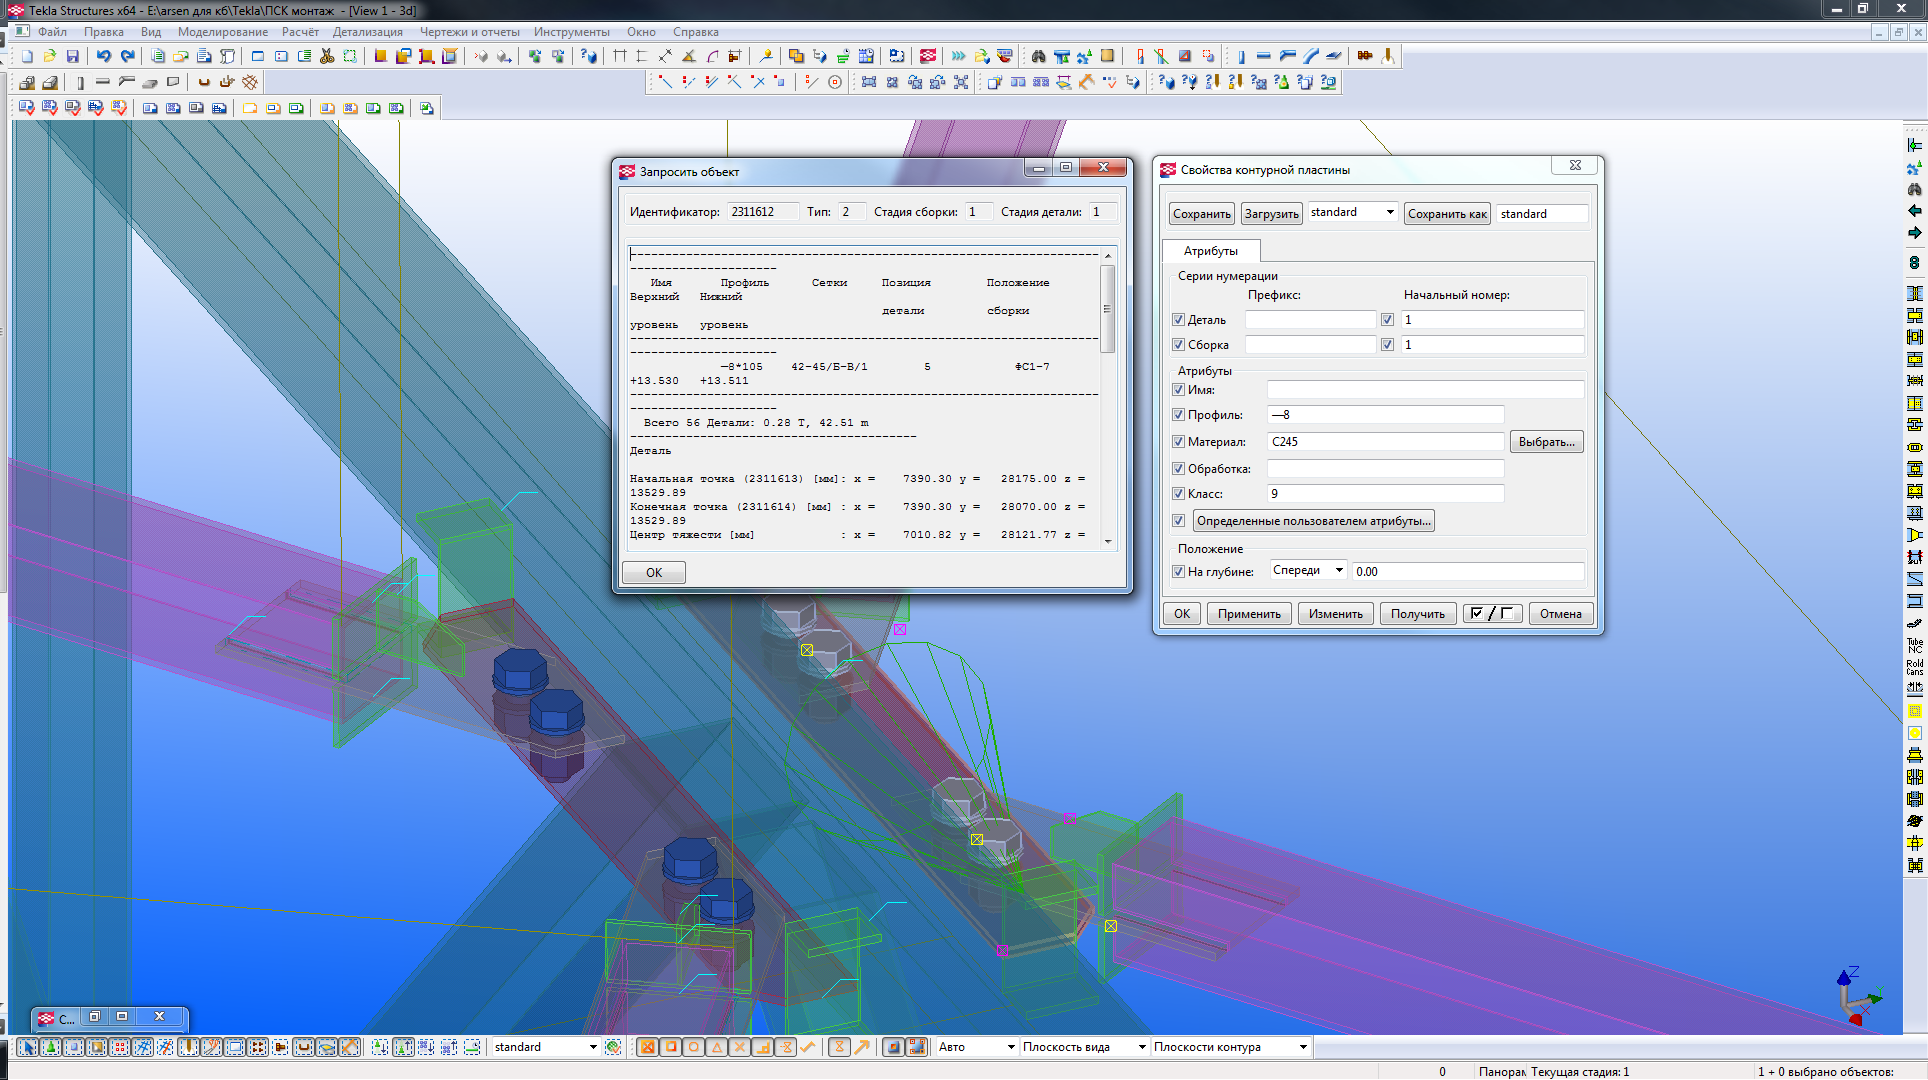This screenshot has width=1928, height=1080.
Task: Click the Open model folder icon
Action: 49,56
